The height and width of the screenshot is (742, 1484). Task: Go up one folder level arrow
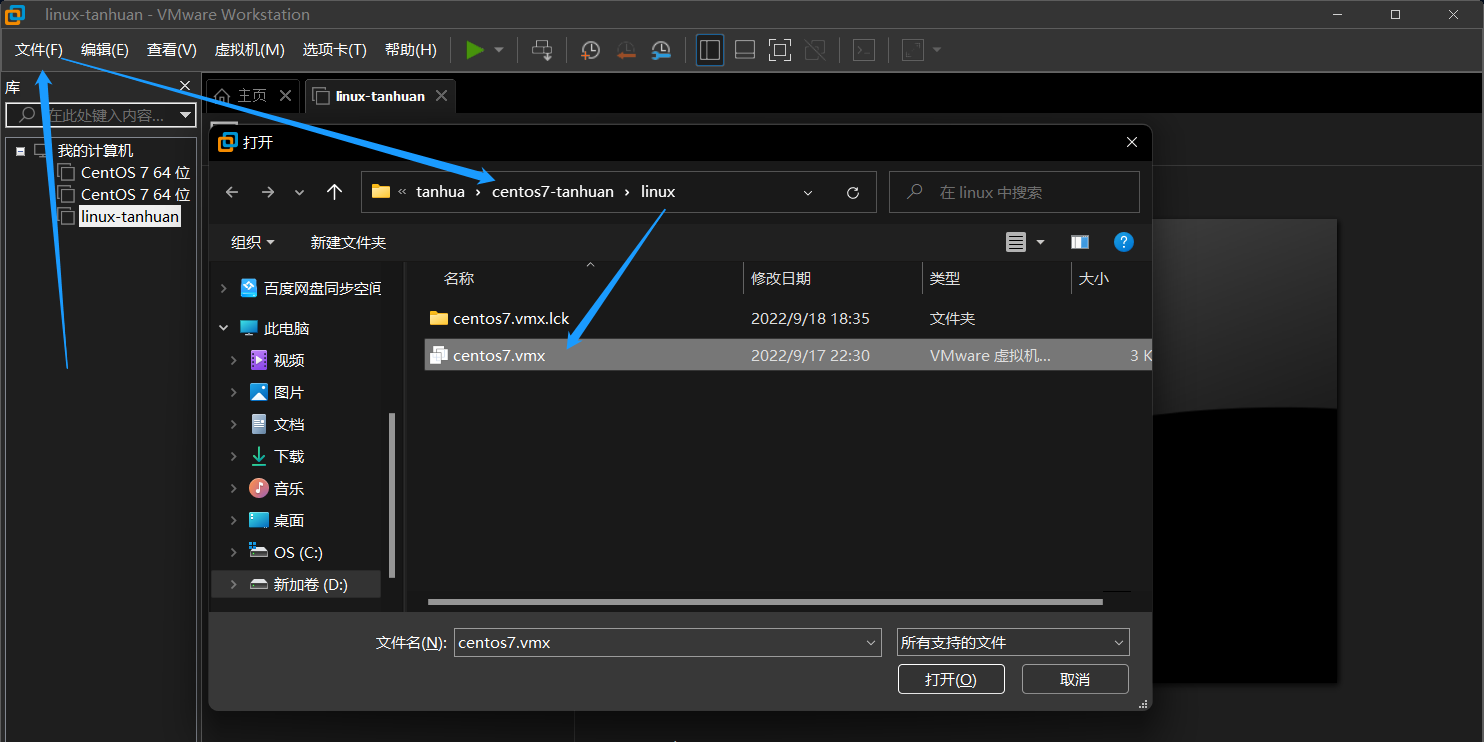pyautogui.click(x=335, y=192)
